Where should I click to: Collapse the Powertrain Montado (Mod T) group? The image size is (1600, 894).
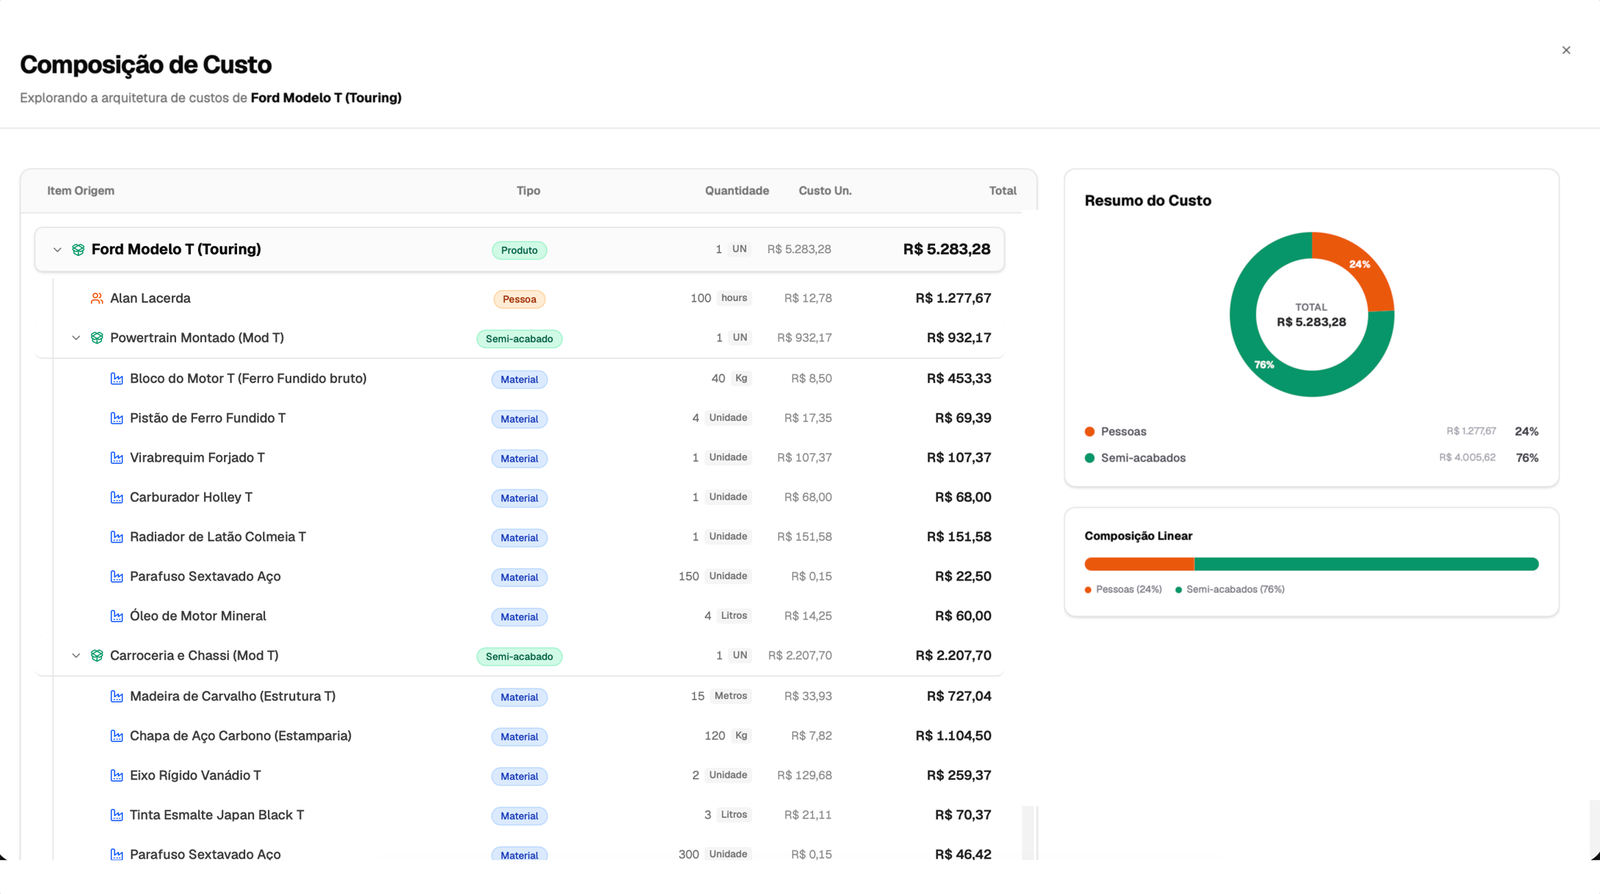pos(76,338)
